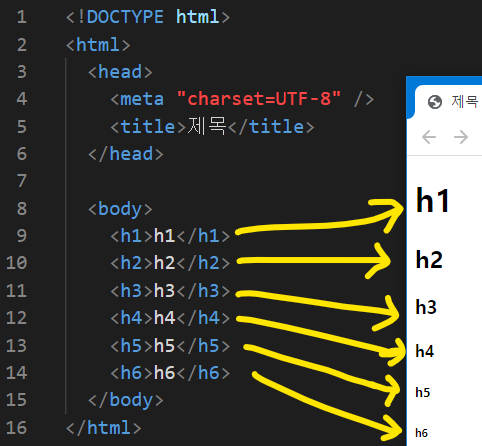
Task: Click the DOCTYPE html line in editor
Action: 148,17
